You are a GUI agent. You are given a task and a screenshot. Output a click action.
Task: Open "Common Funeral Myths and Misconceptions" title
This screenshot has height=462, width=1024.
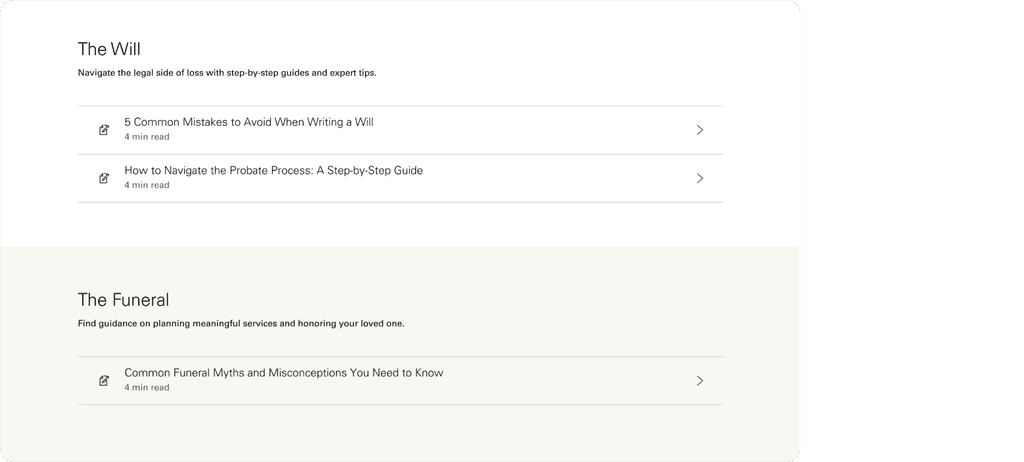[283, 373]
